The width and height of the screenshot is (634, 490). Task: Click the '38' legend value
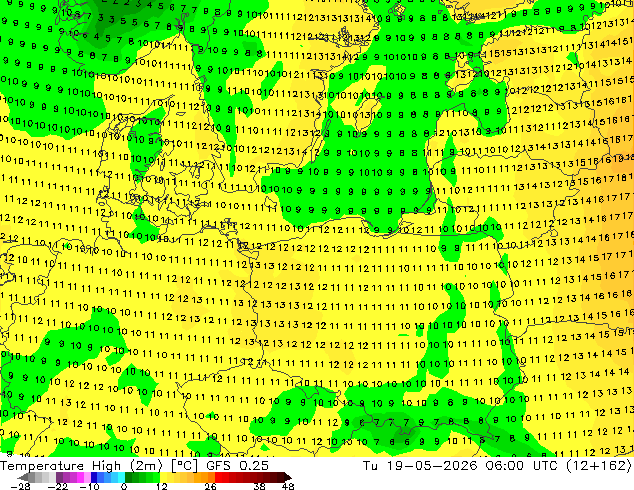pyautogui.click(x=260, y=486)
